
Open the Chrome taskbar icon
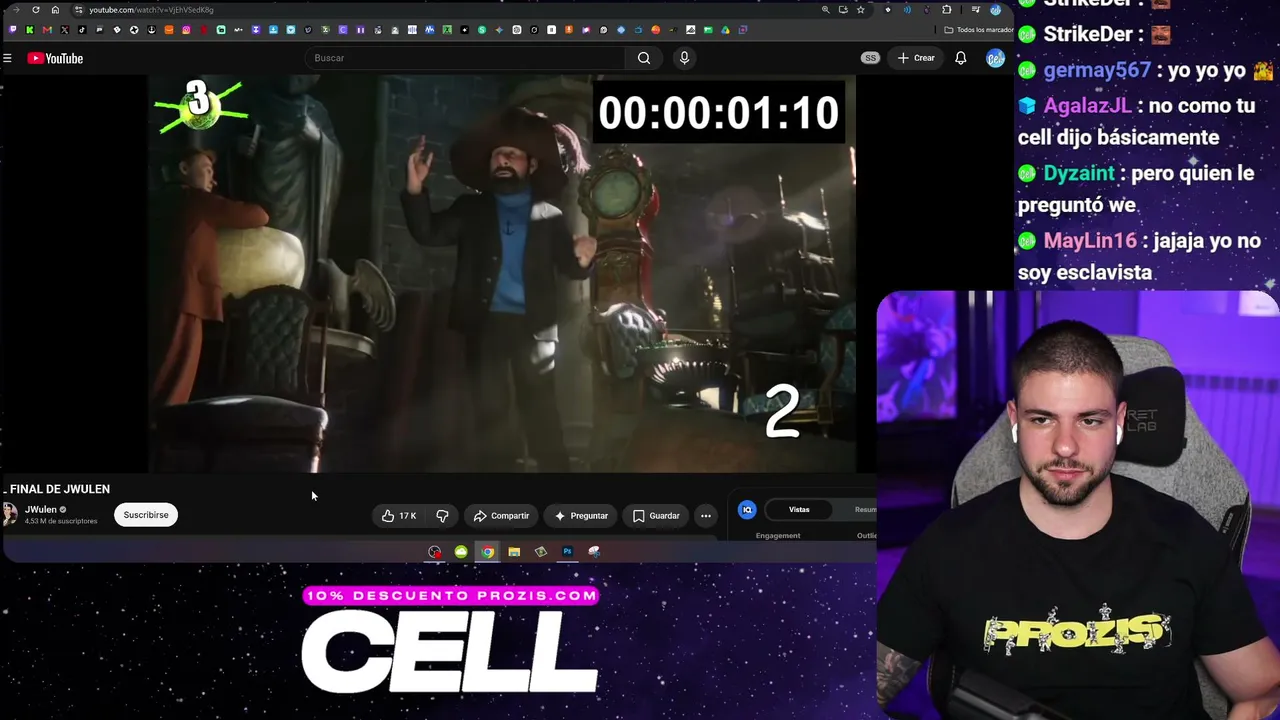coord(487,552)
